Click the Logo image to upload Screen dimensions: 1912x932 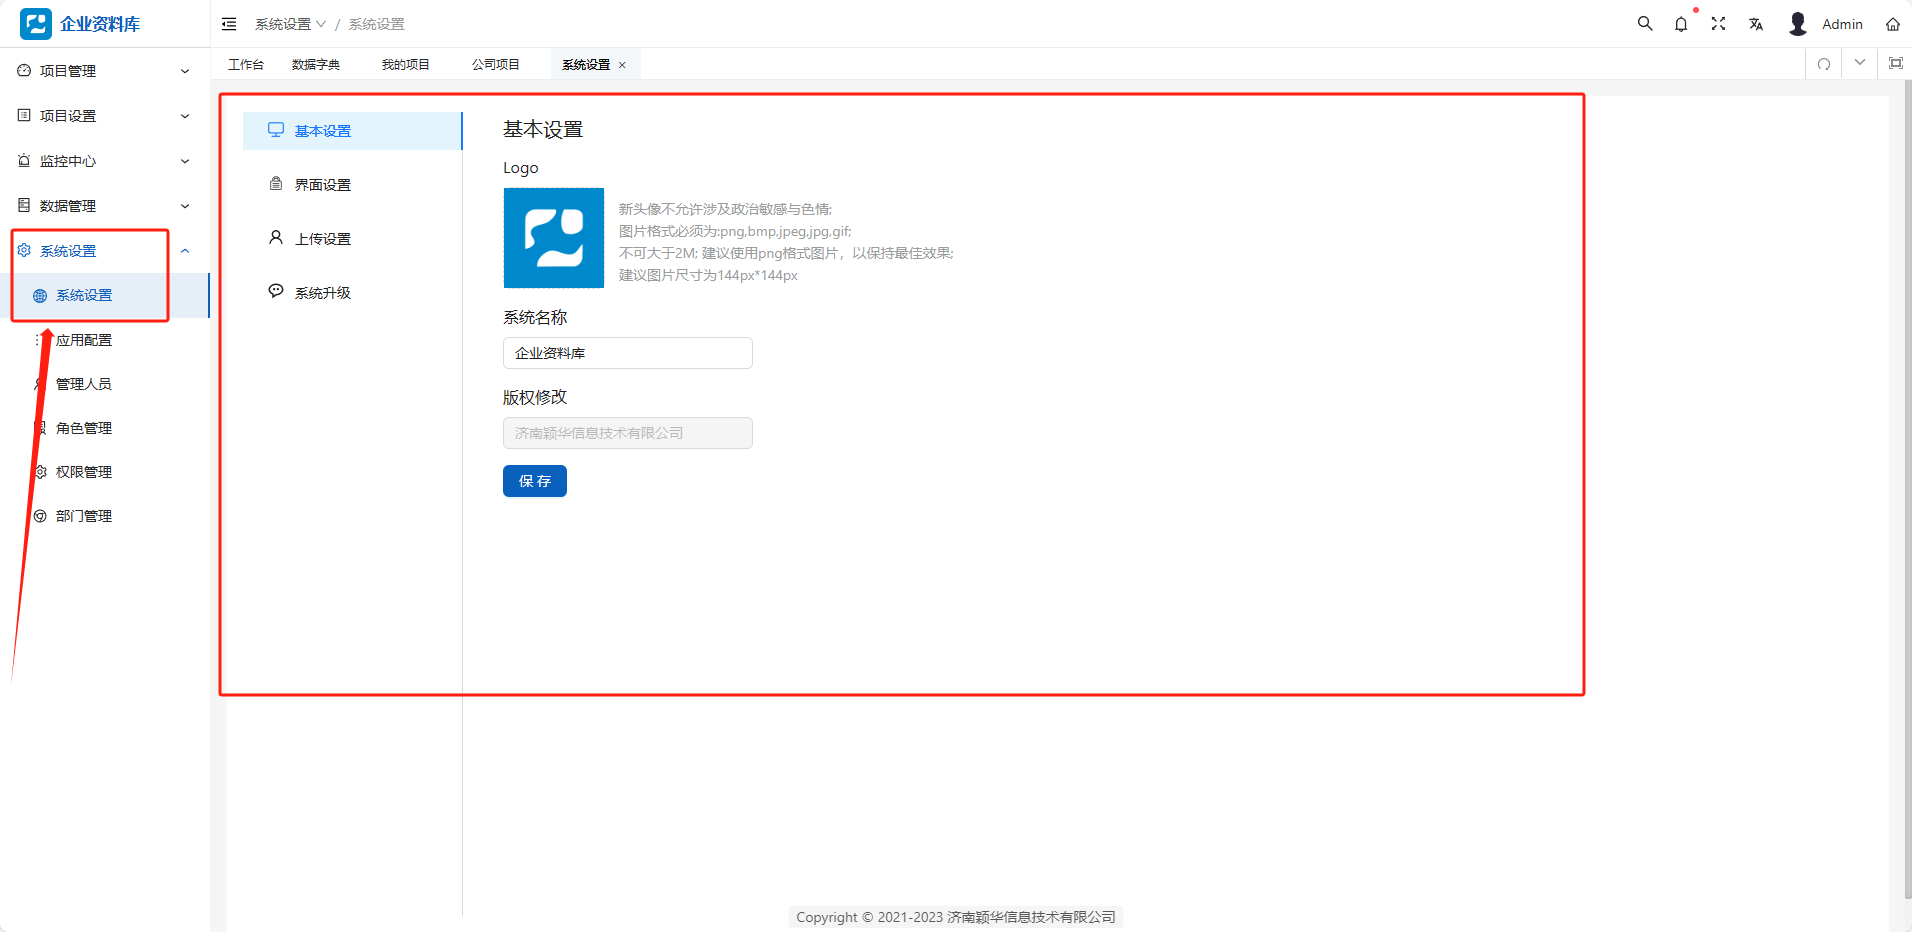[554, 238]
